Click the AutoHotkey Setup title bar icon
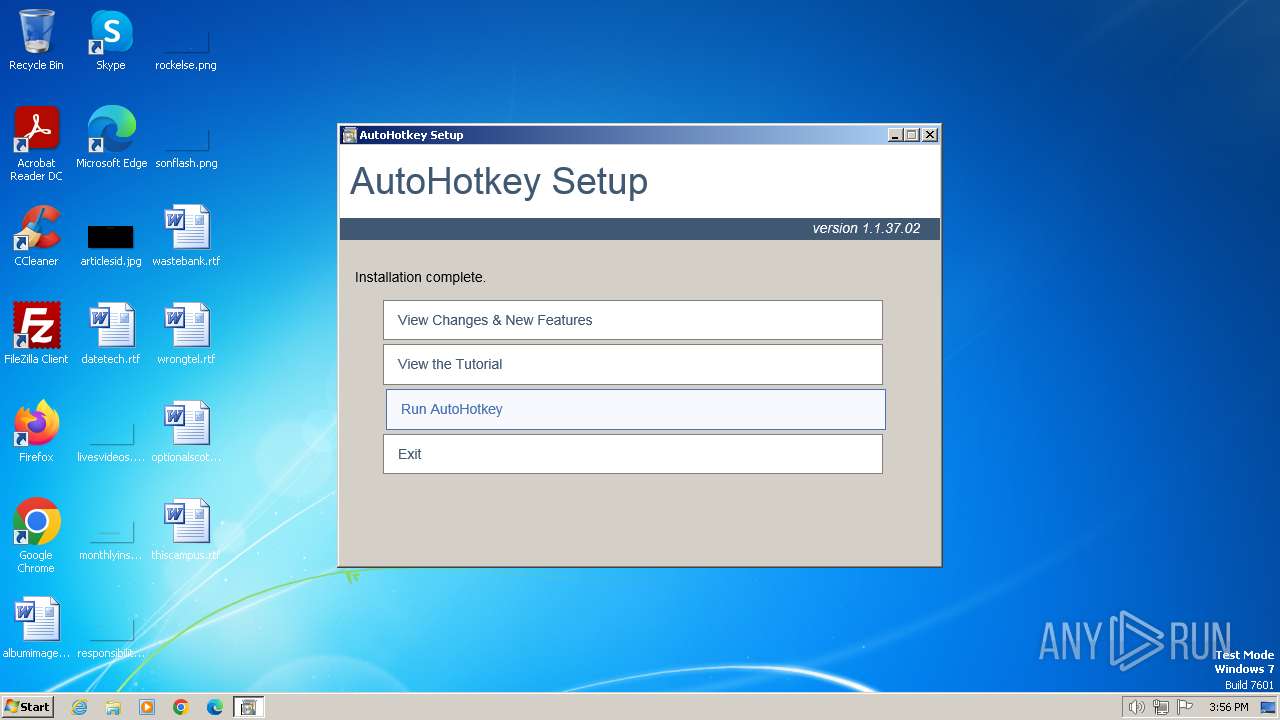 click(349, 135)
